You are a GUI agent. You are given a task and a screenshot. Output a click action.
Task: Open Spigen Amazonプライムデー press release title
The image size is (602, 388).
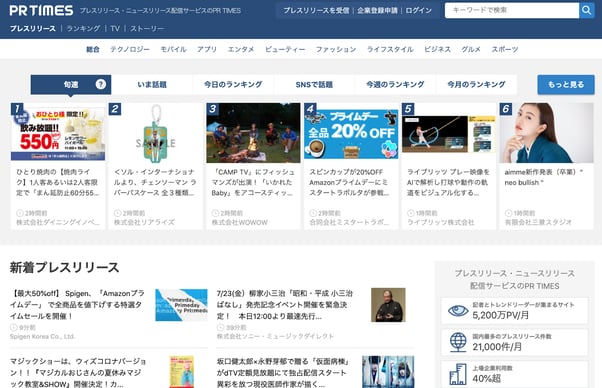click(x=77, y=305)
